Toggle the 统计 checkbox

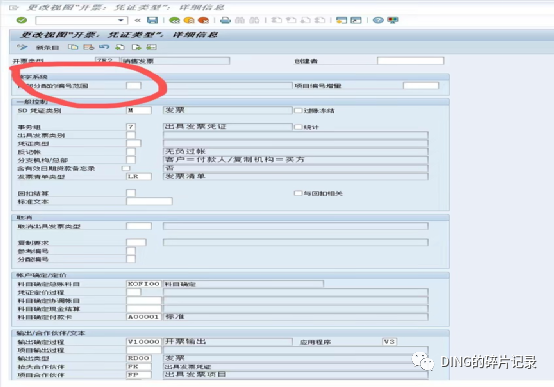point(298,127)
